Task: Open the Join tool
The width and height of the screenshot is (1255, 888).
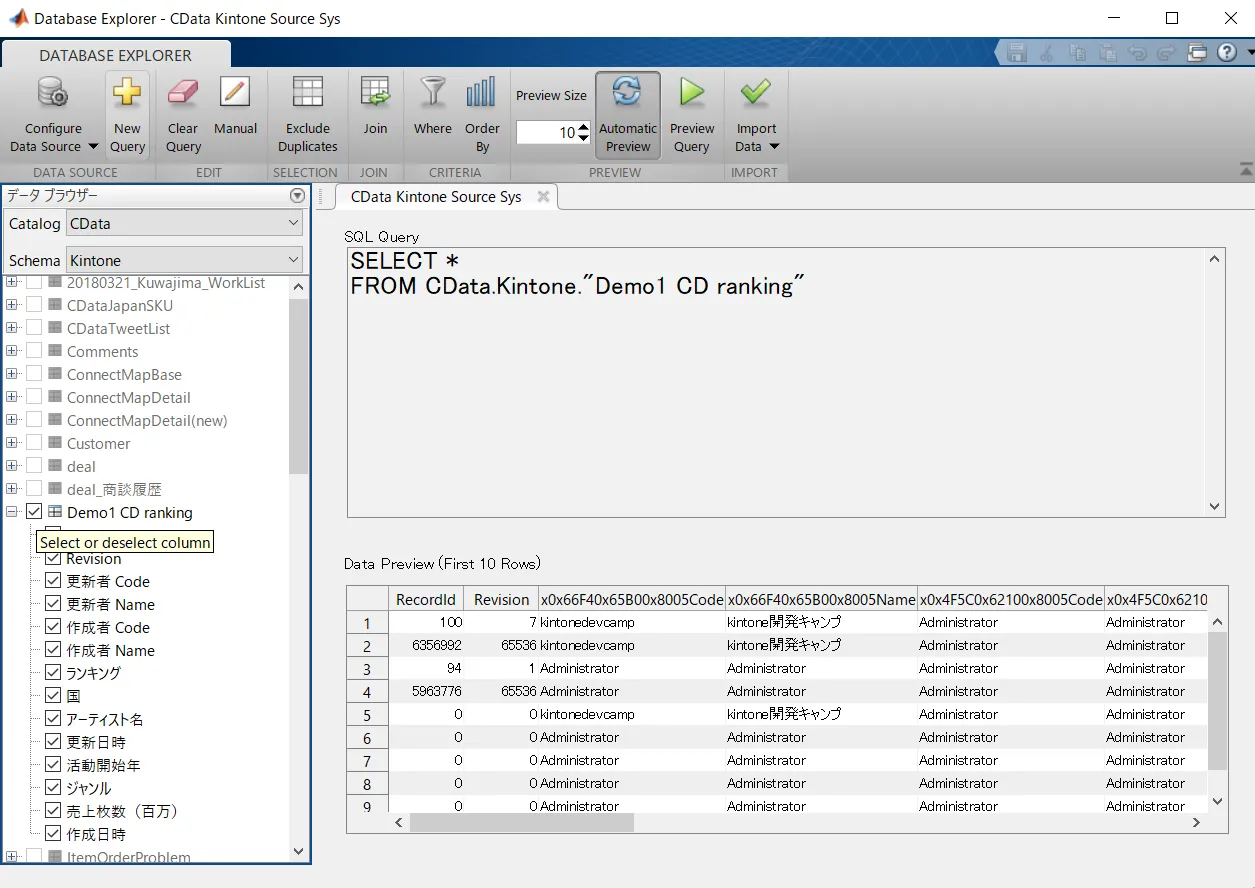Action: click(x=375, y=112)
